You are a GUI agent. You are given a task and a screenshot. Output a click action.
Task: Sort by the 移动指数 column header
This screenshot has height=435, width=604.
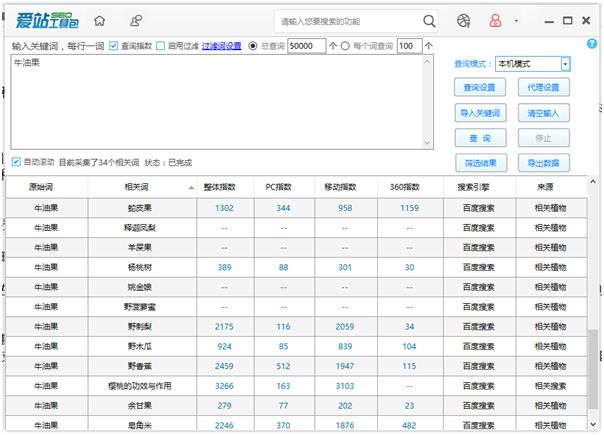click(346, 187)
